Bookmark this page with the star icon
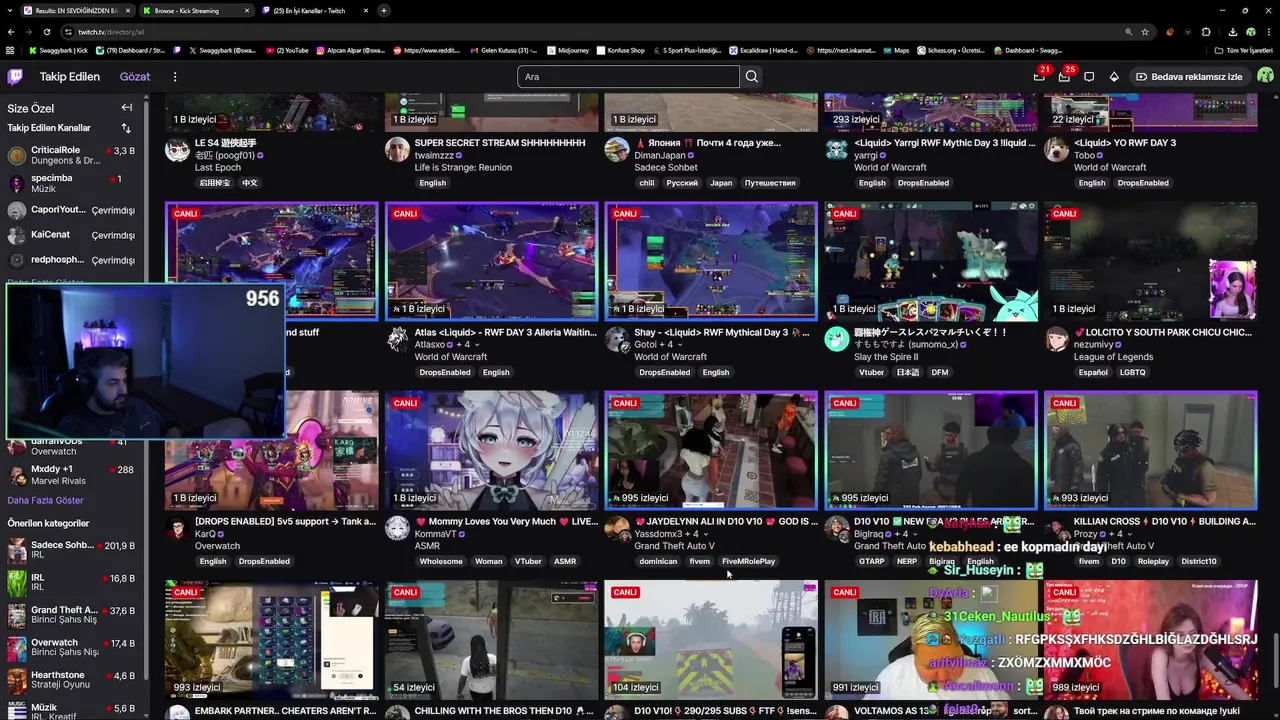Screen dimensions: 1280x720 pos(1145,32)
